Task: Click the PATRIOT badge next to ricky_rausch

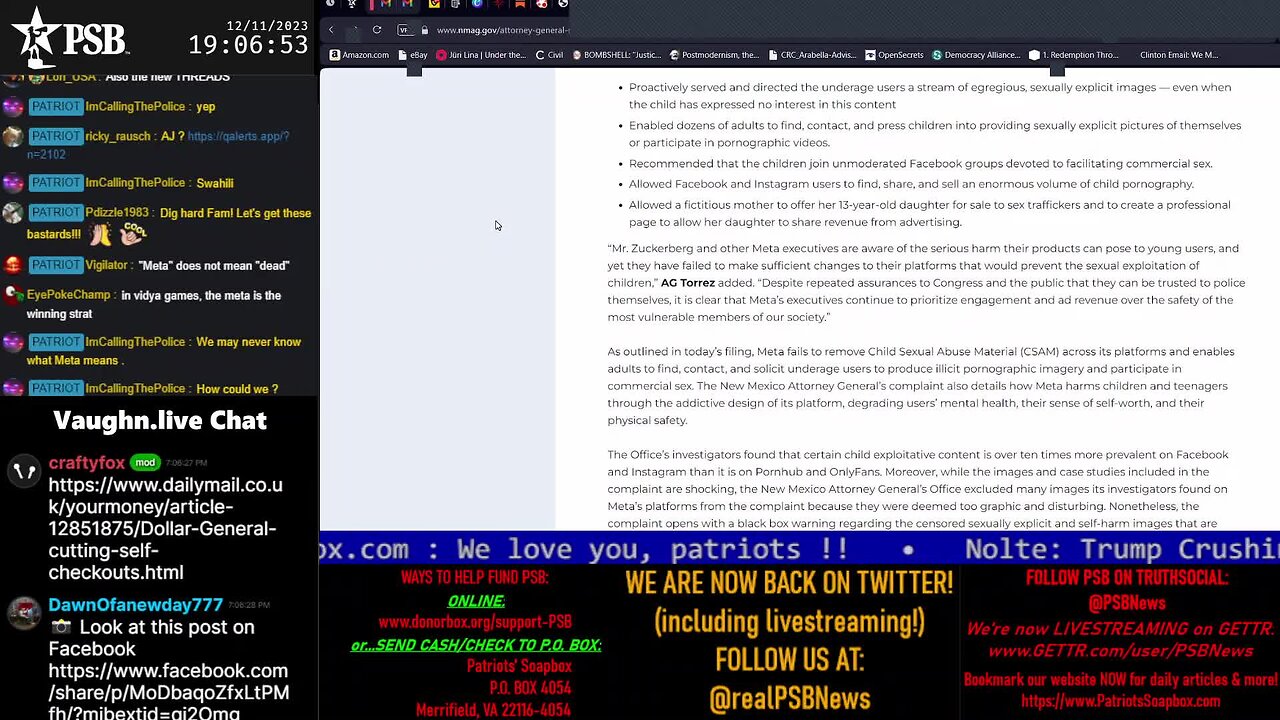Action: [55, 136]
